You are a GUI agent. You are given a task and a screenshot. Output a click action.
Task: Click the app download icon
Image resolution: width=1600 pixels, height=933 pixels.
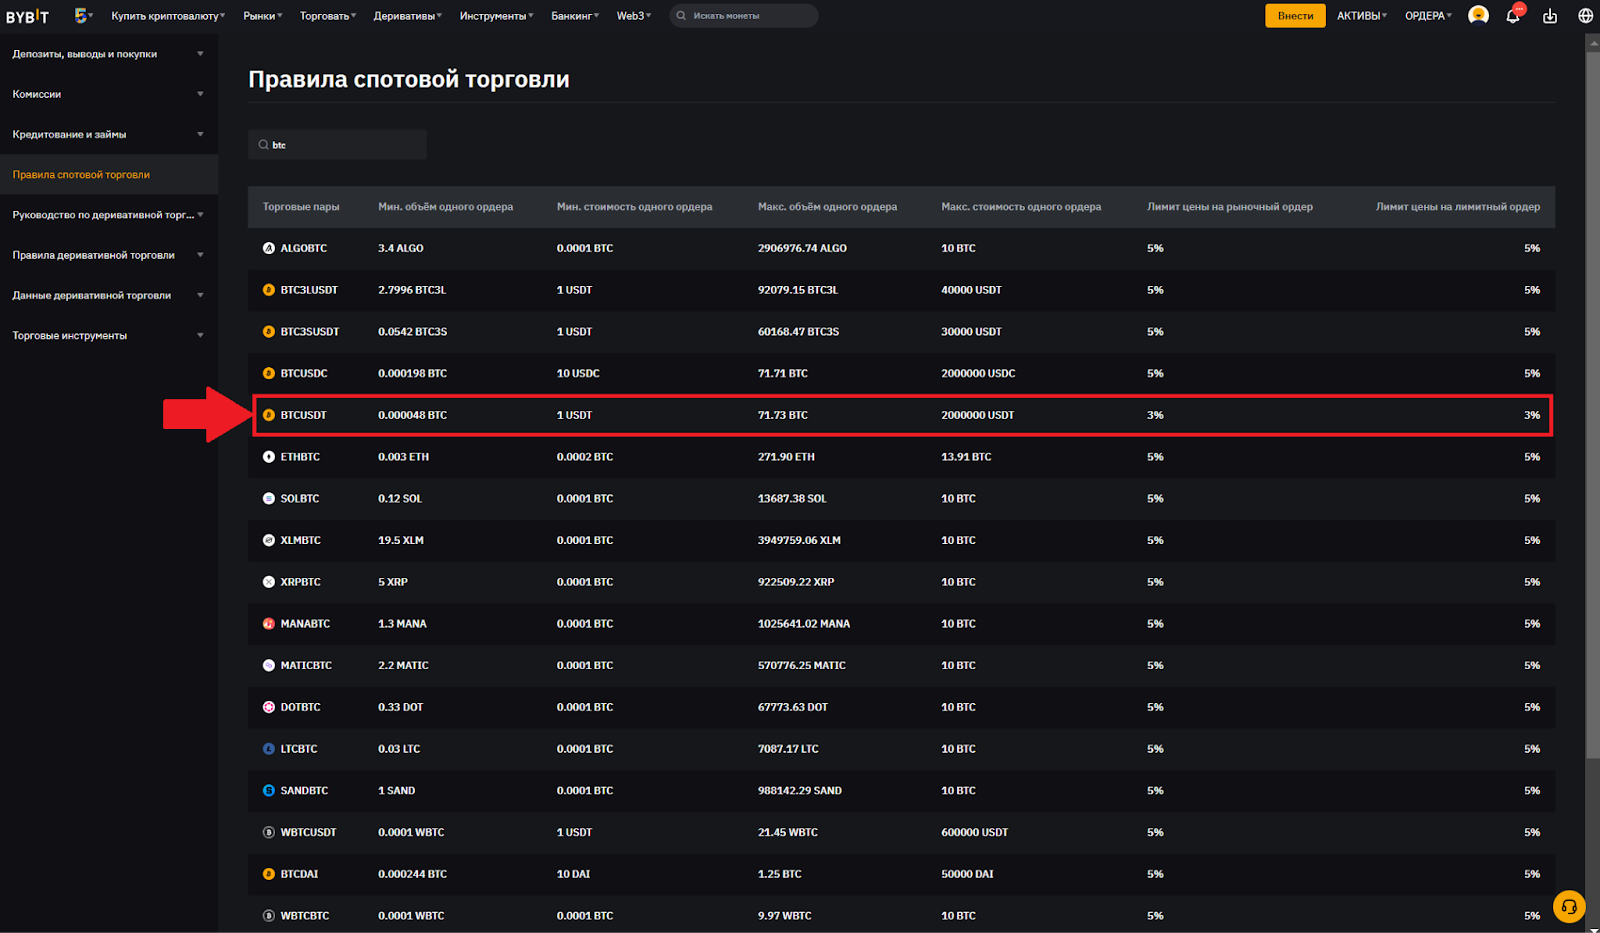pyautogui.click(x=1550, y=16)
